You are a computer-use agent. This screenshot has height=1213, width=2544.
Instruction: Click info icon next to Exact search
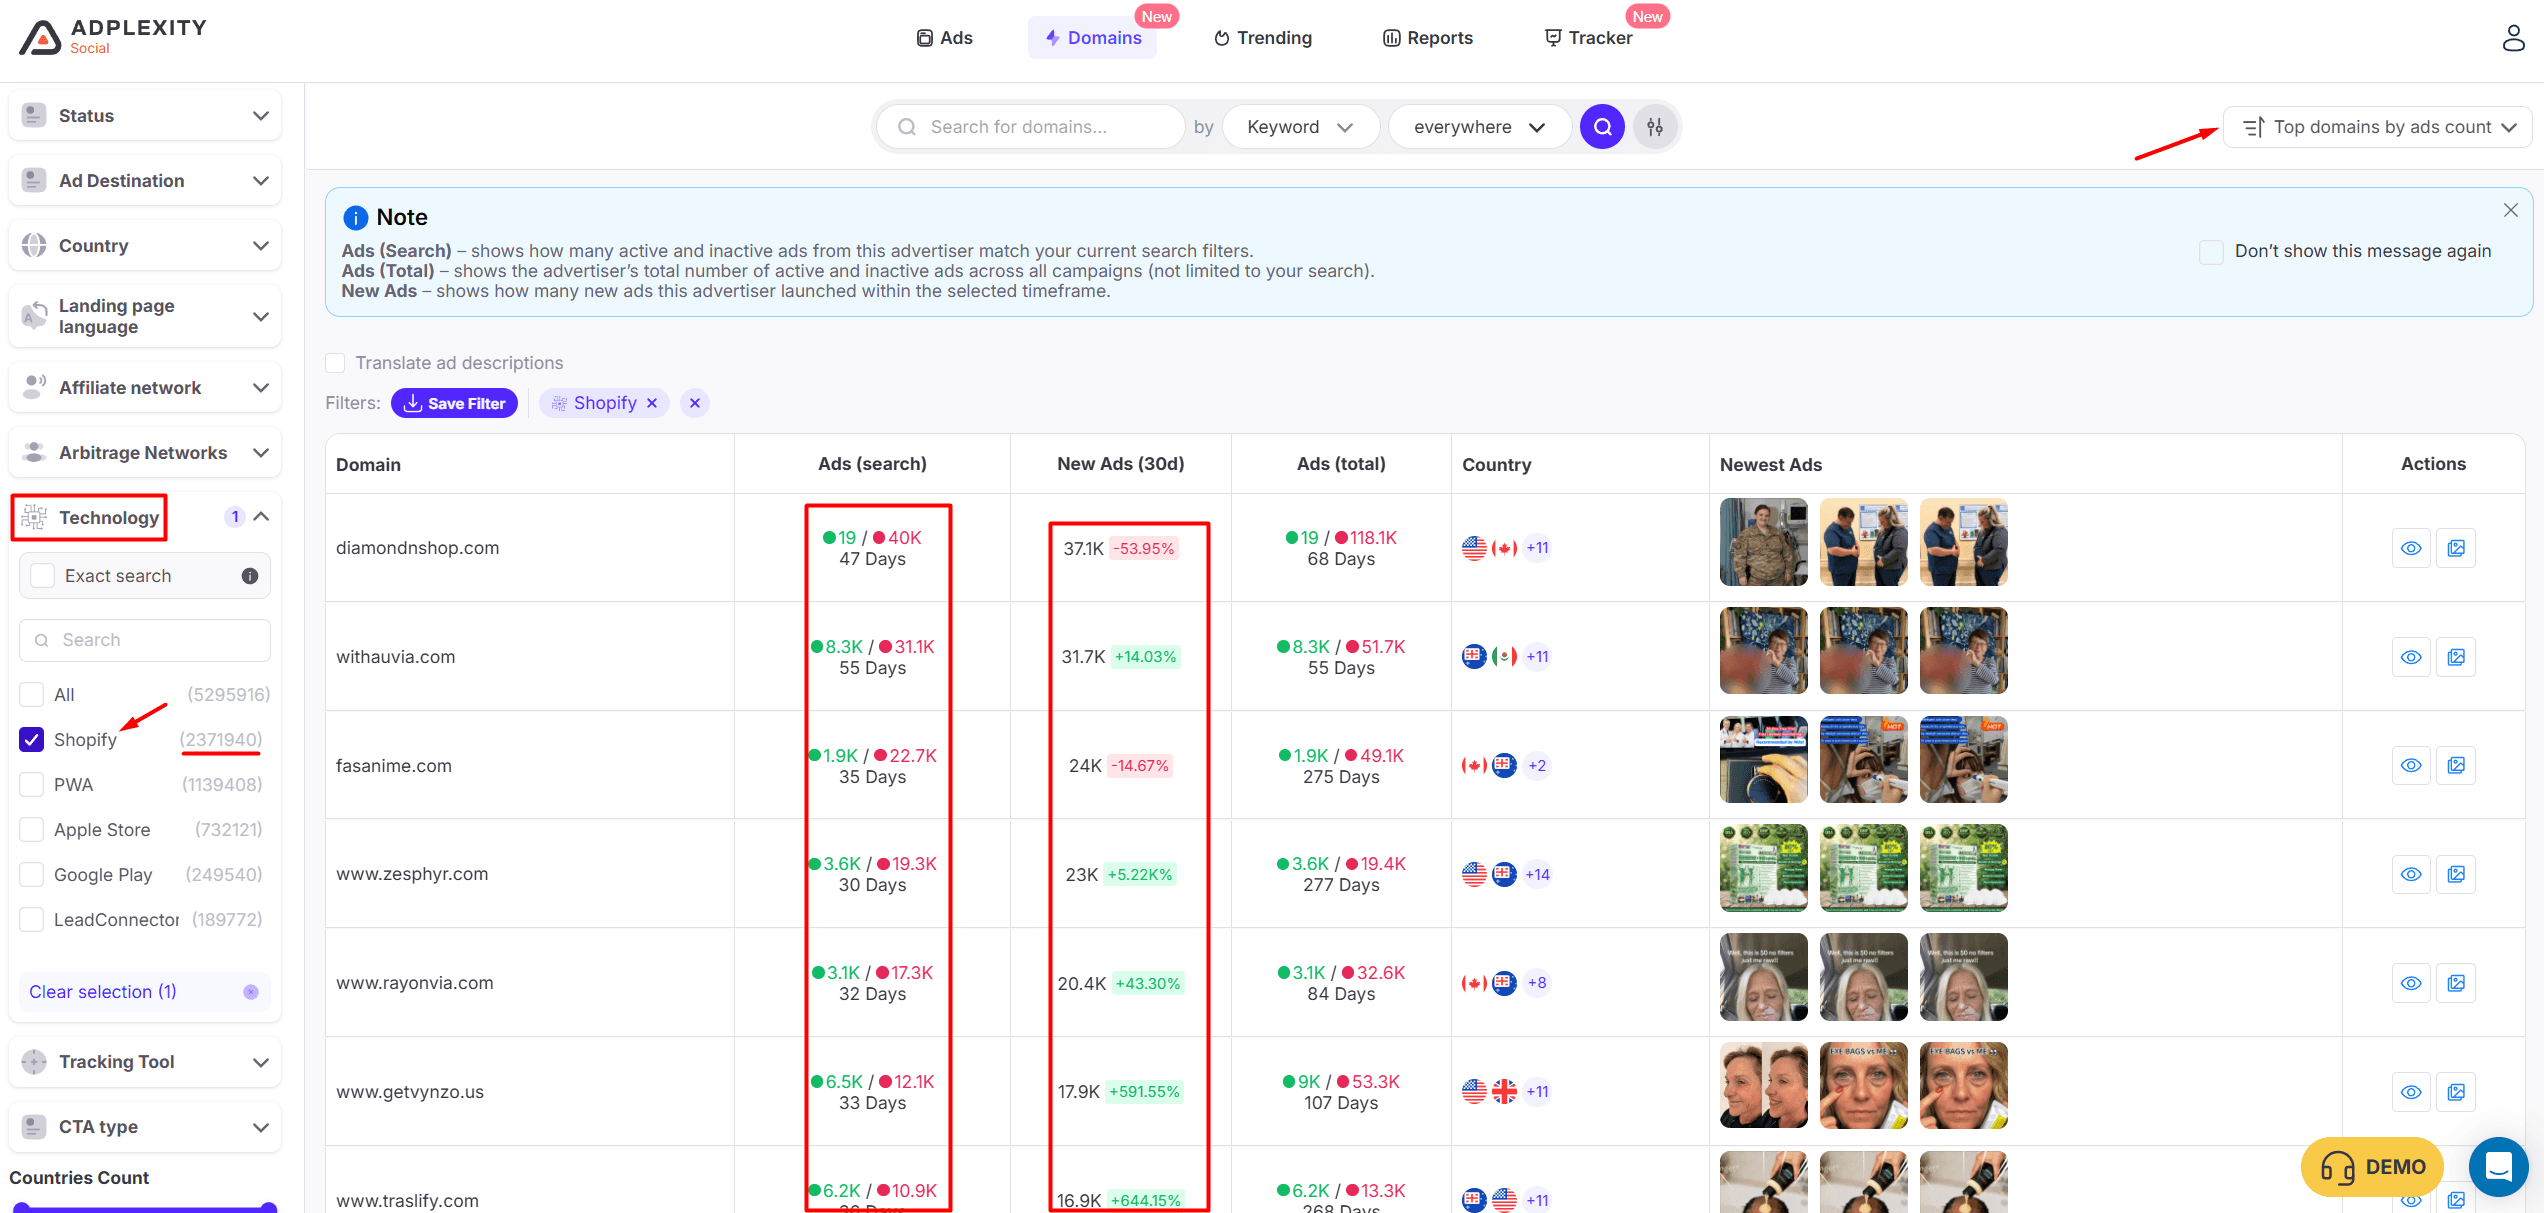[x=250, y=576]
